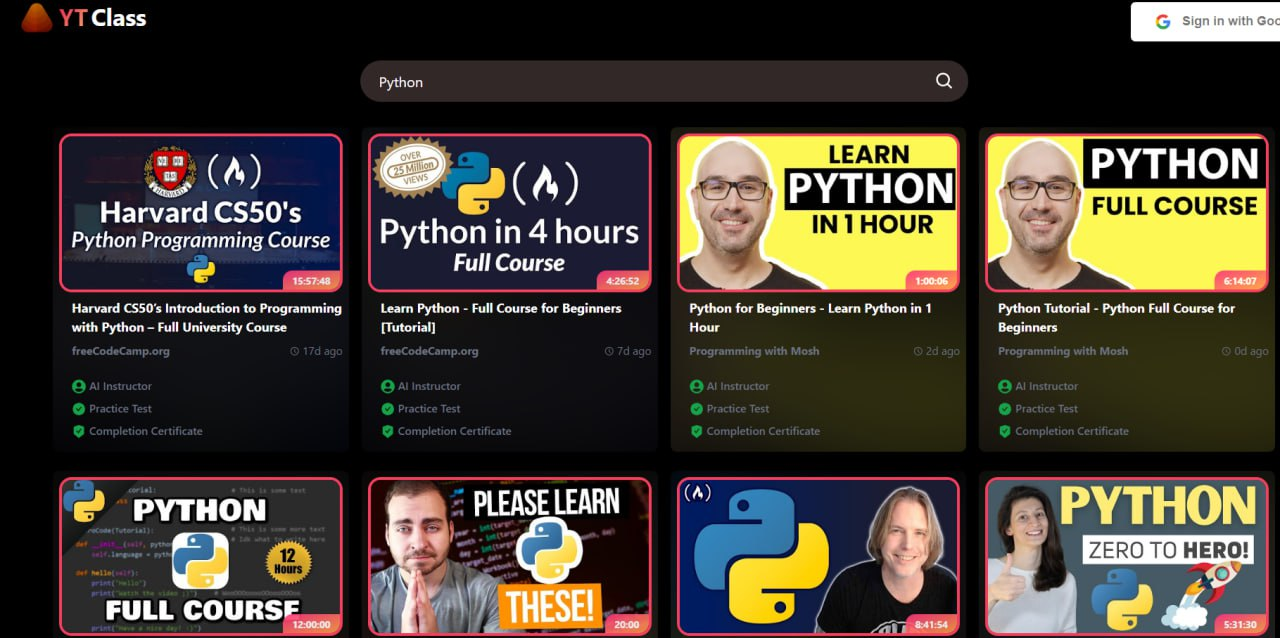The height and width of the screenshot is (638, 1280).
Task: Open Python Zero to Hero thumbnail
Action: point(1127,556)
